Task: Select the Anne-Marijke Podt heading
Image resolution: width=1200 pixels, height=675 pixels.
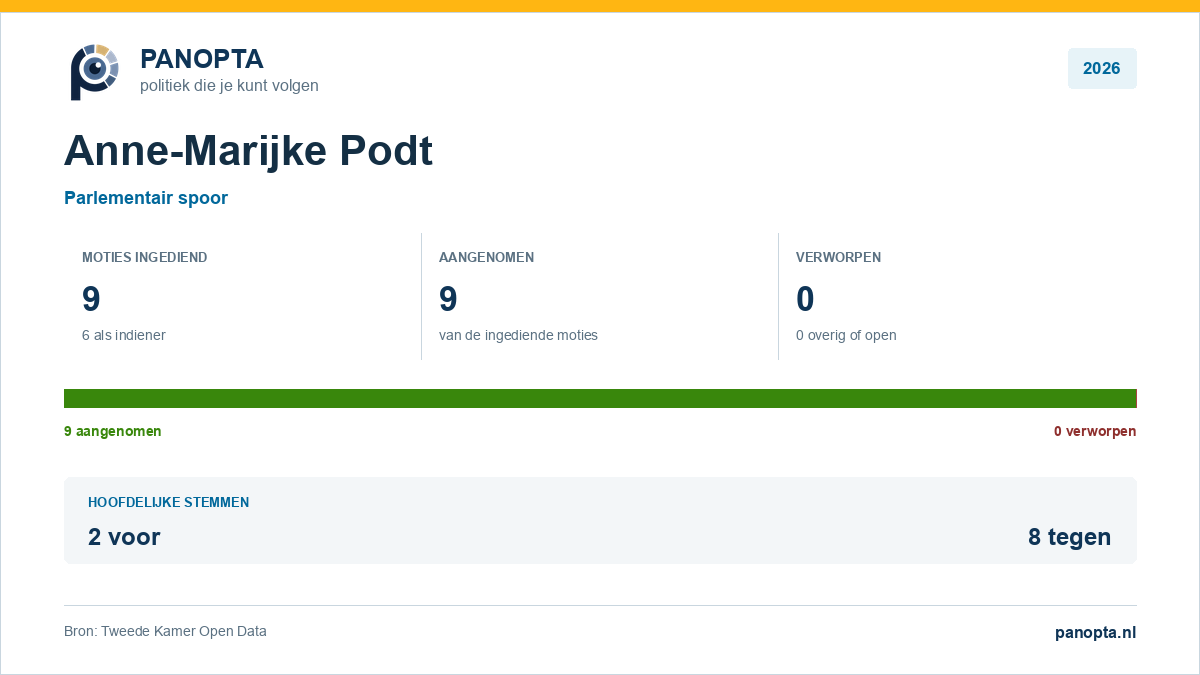Action: [x=248, y=151]
